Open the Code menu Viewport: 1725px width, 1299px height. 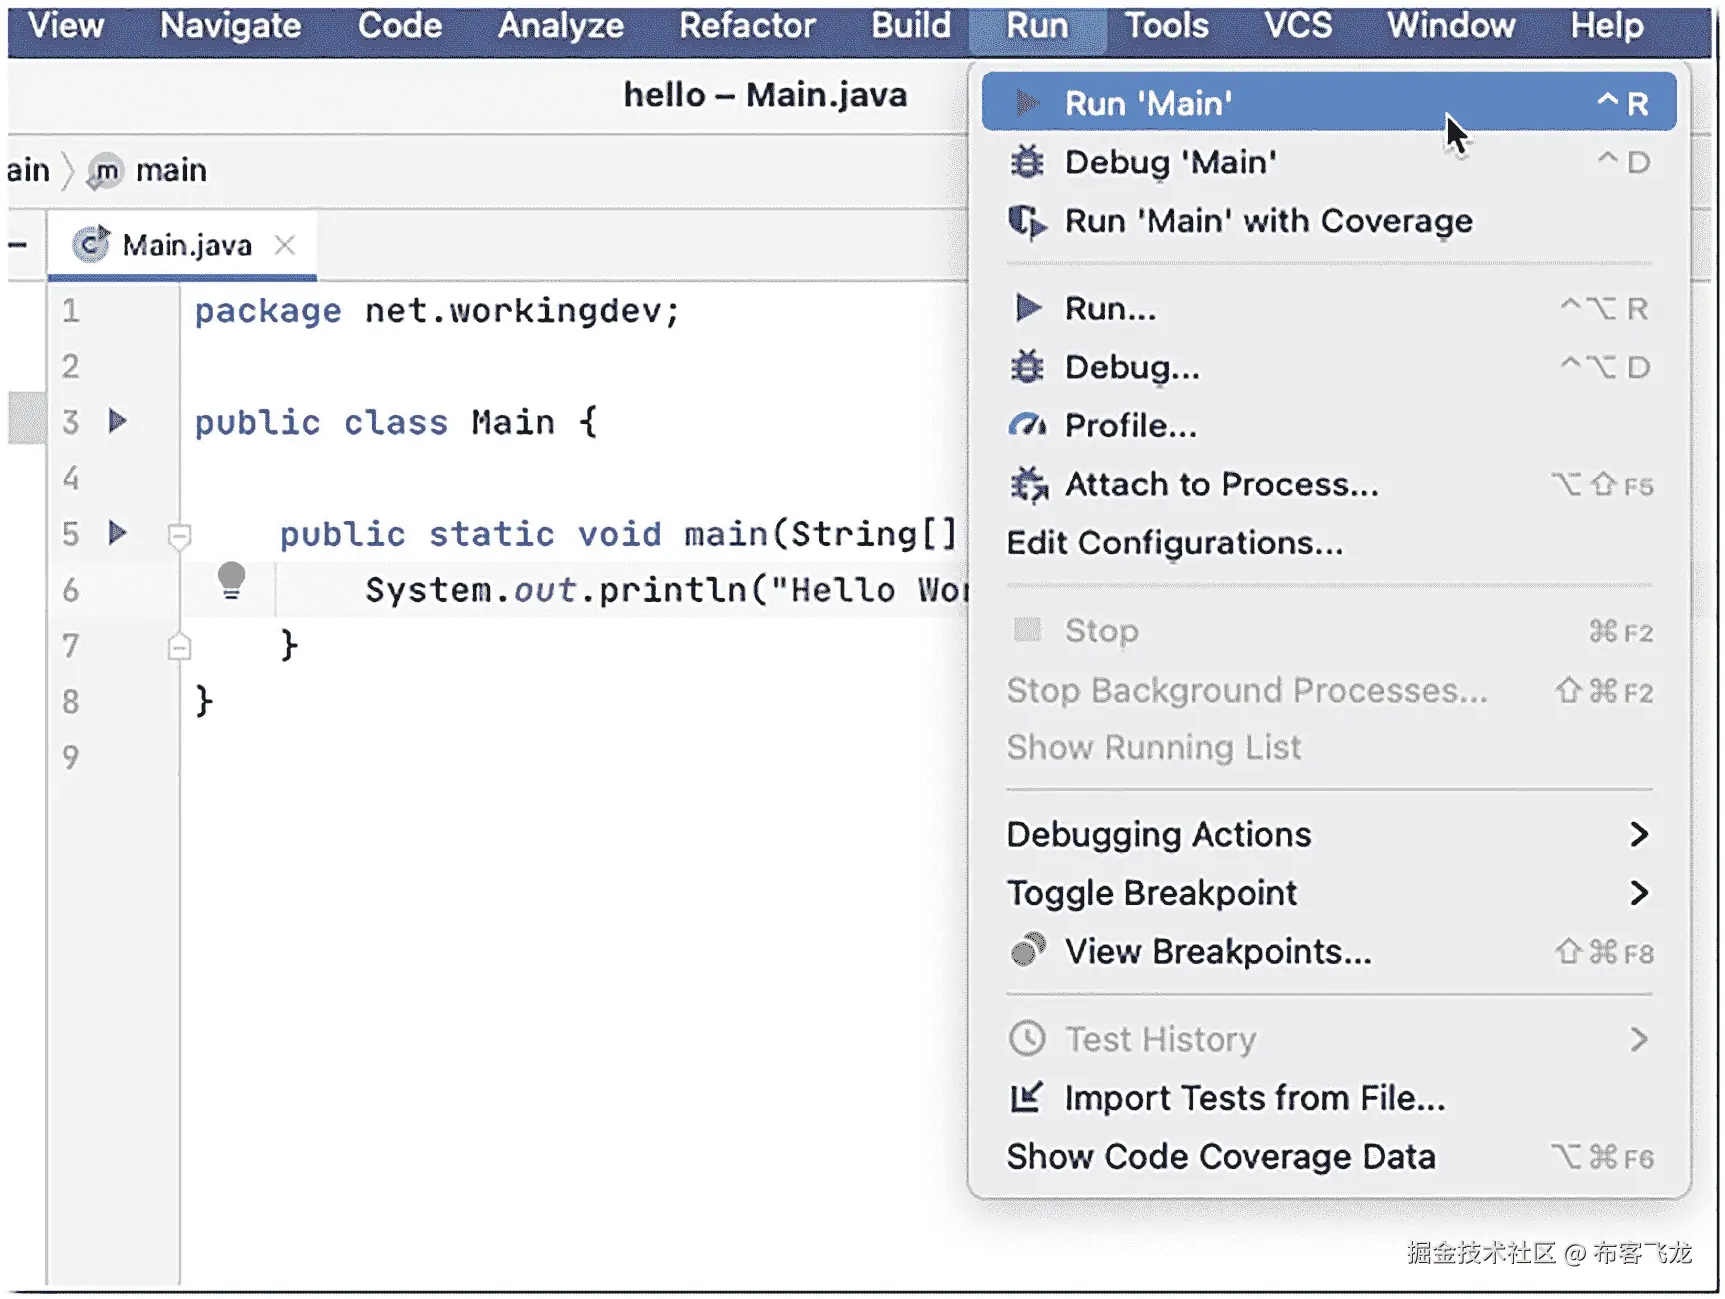(x=400, y=26)
